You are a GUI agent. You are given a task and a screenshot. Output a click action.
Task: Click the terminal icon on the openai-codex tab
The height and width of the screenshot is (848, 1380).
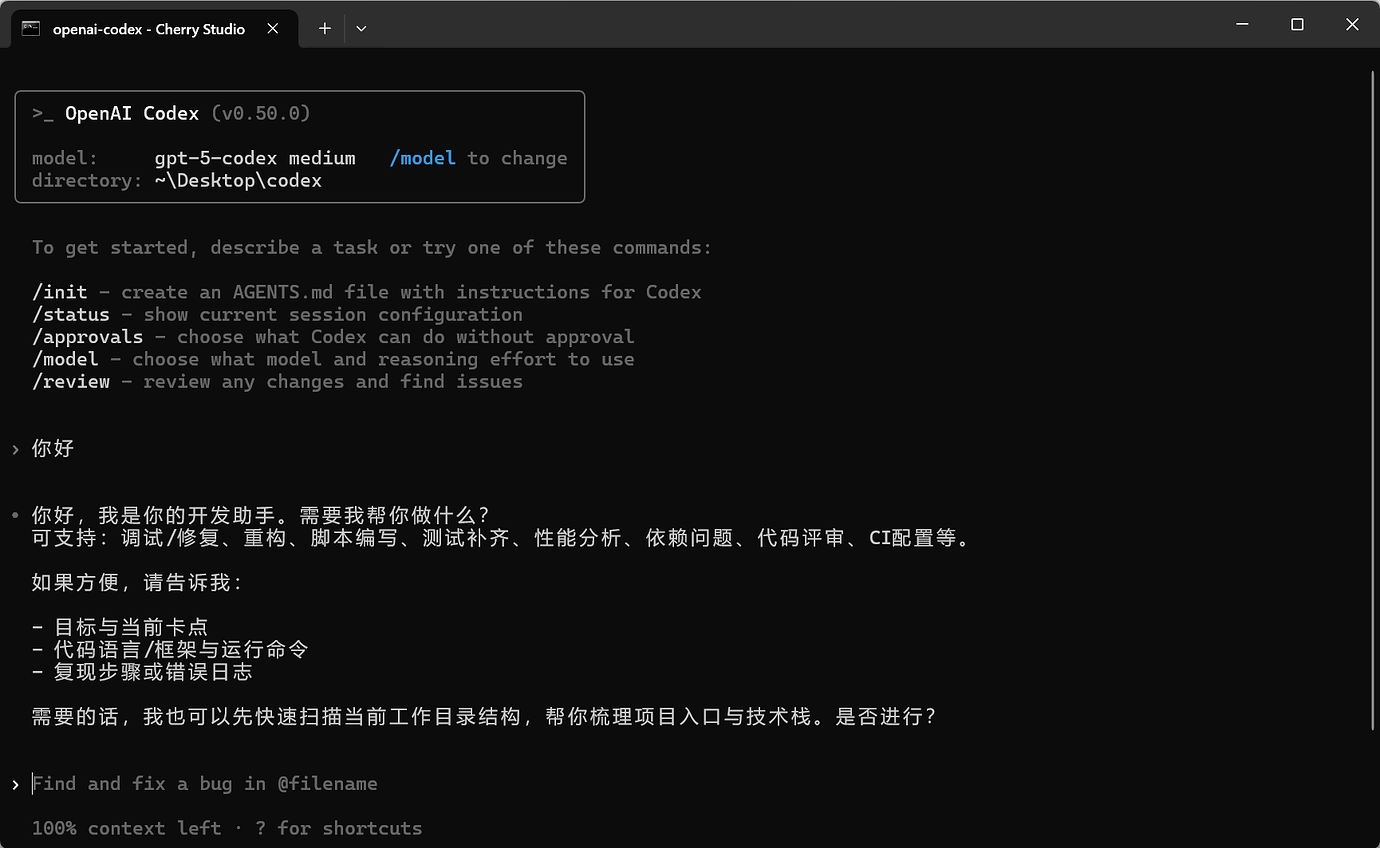click(31, 29)
